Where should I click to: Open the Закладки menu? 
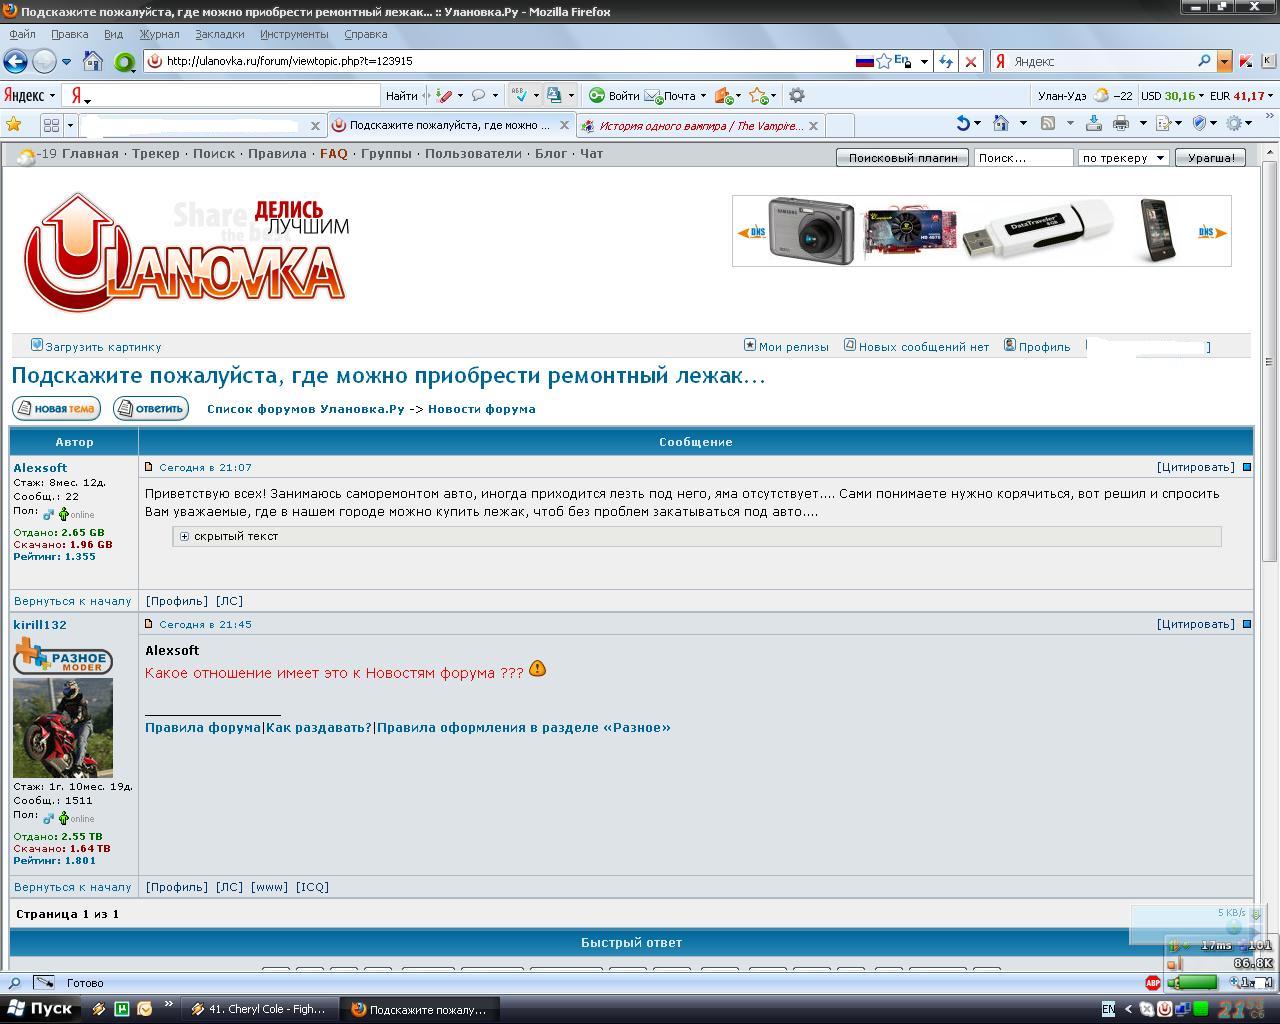click(x=220, y=34)
